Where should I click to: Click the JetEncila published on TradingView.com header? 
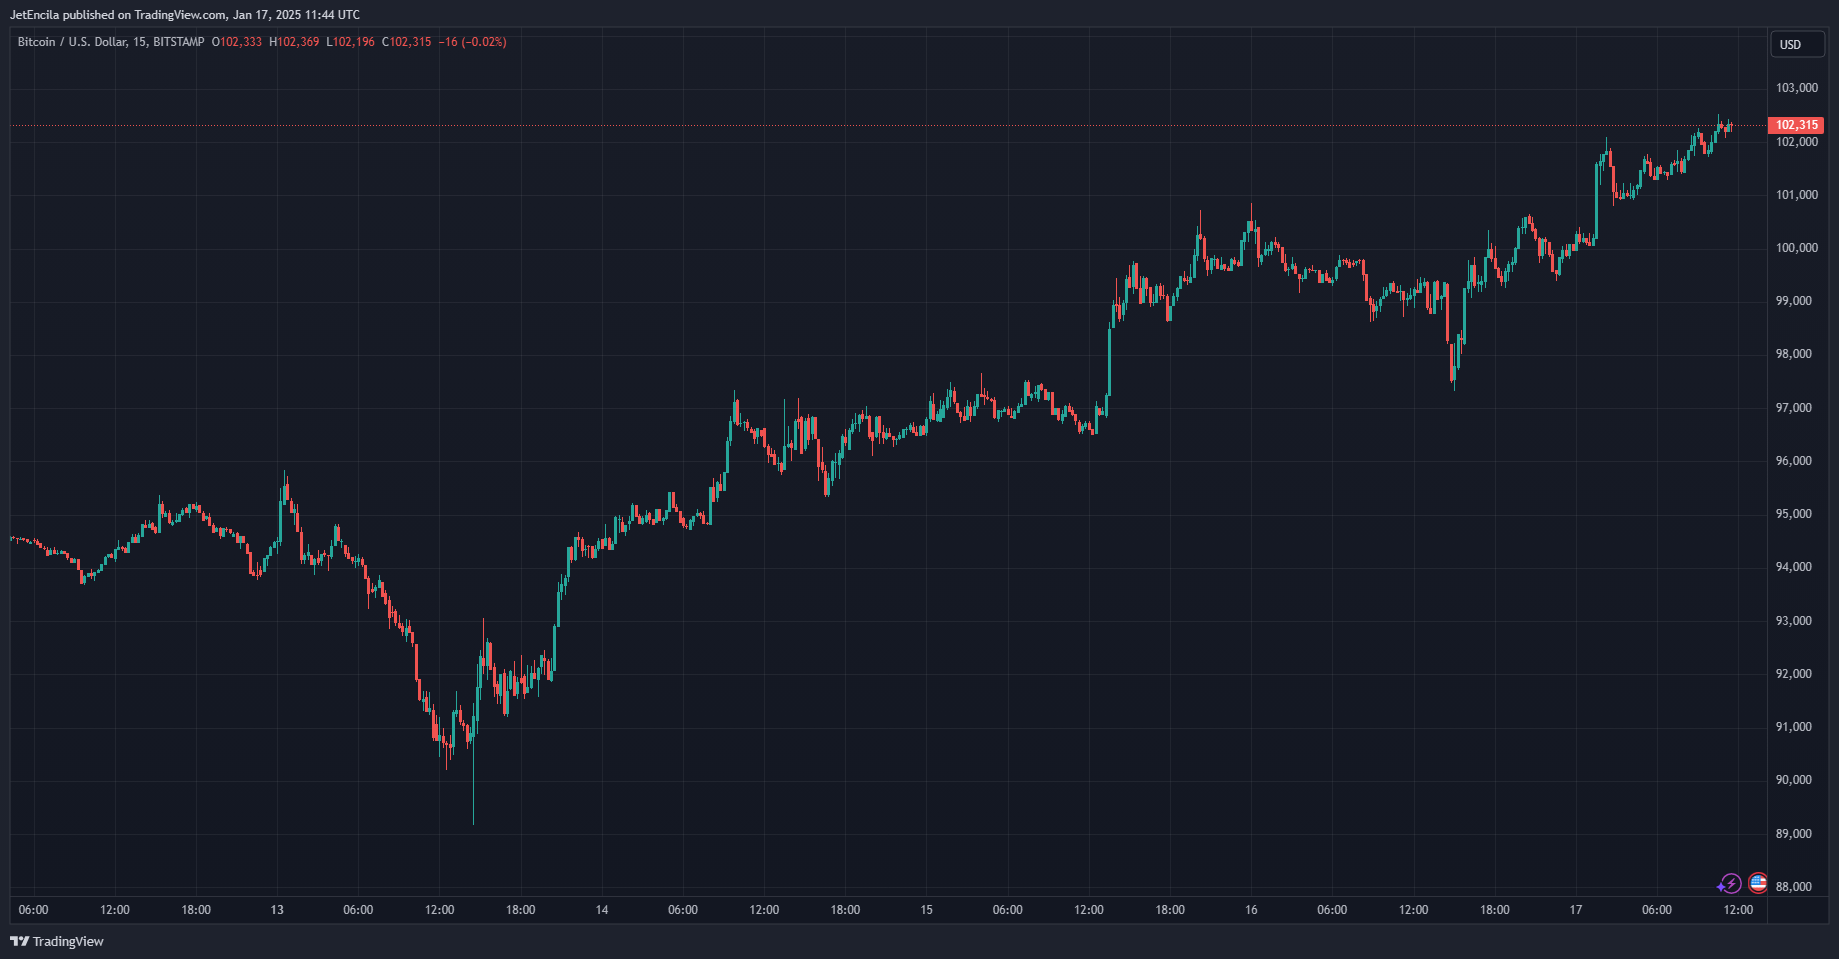coord(185,15)
